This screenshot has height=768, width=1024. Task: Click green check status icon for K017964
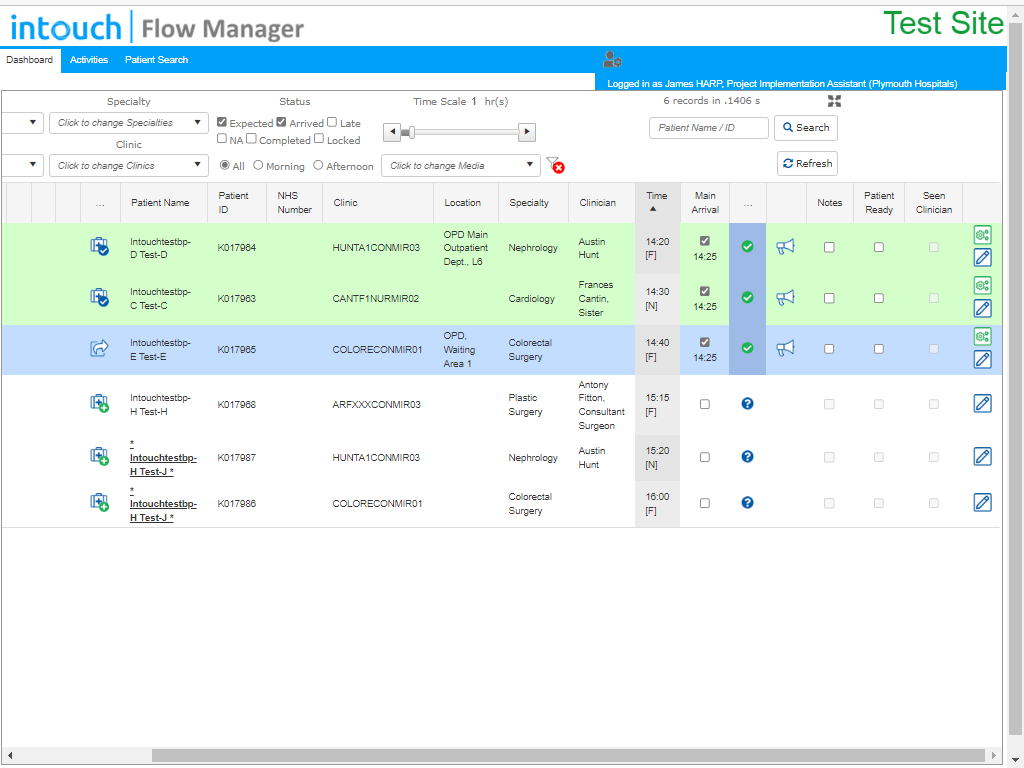747,246
